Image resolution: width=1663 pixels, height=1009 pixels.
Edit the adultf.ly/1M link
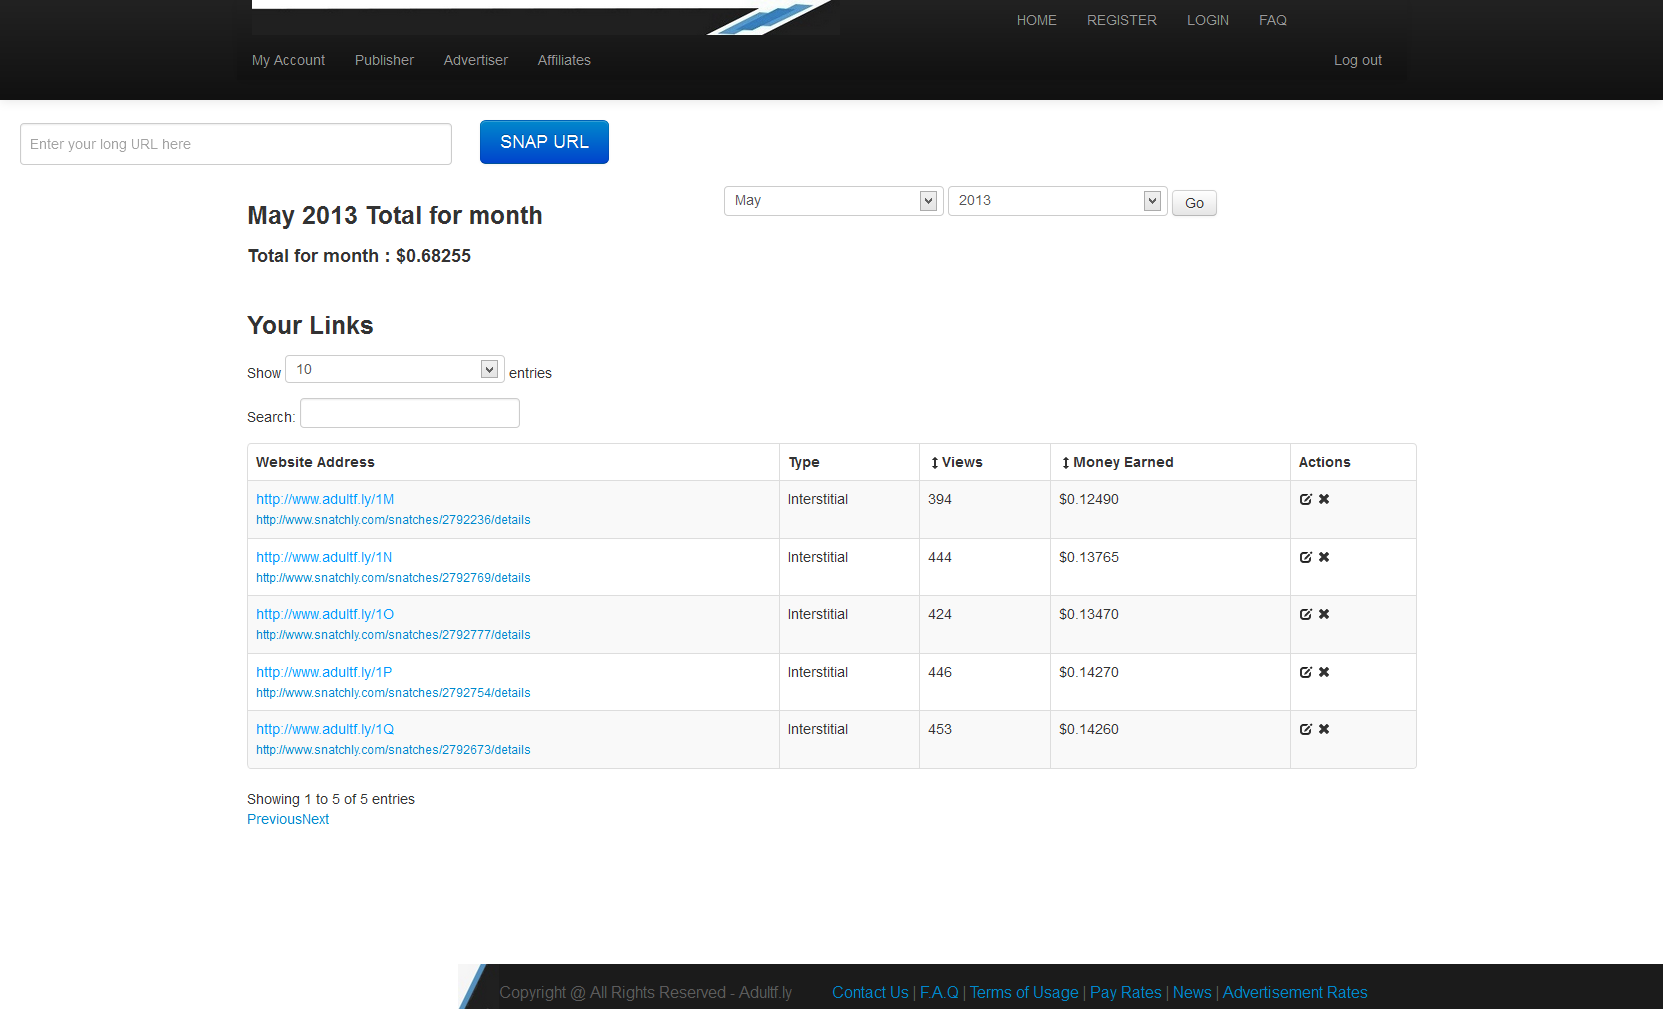1305,499
